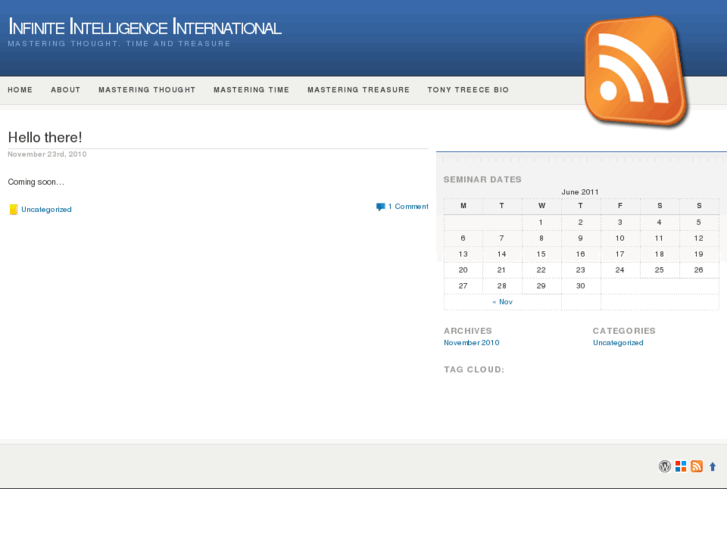Click the 'June 2011' calendar caption
727x545 pixels.
pos(580,192)
